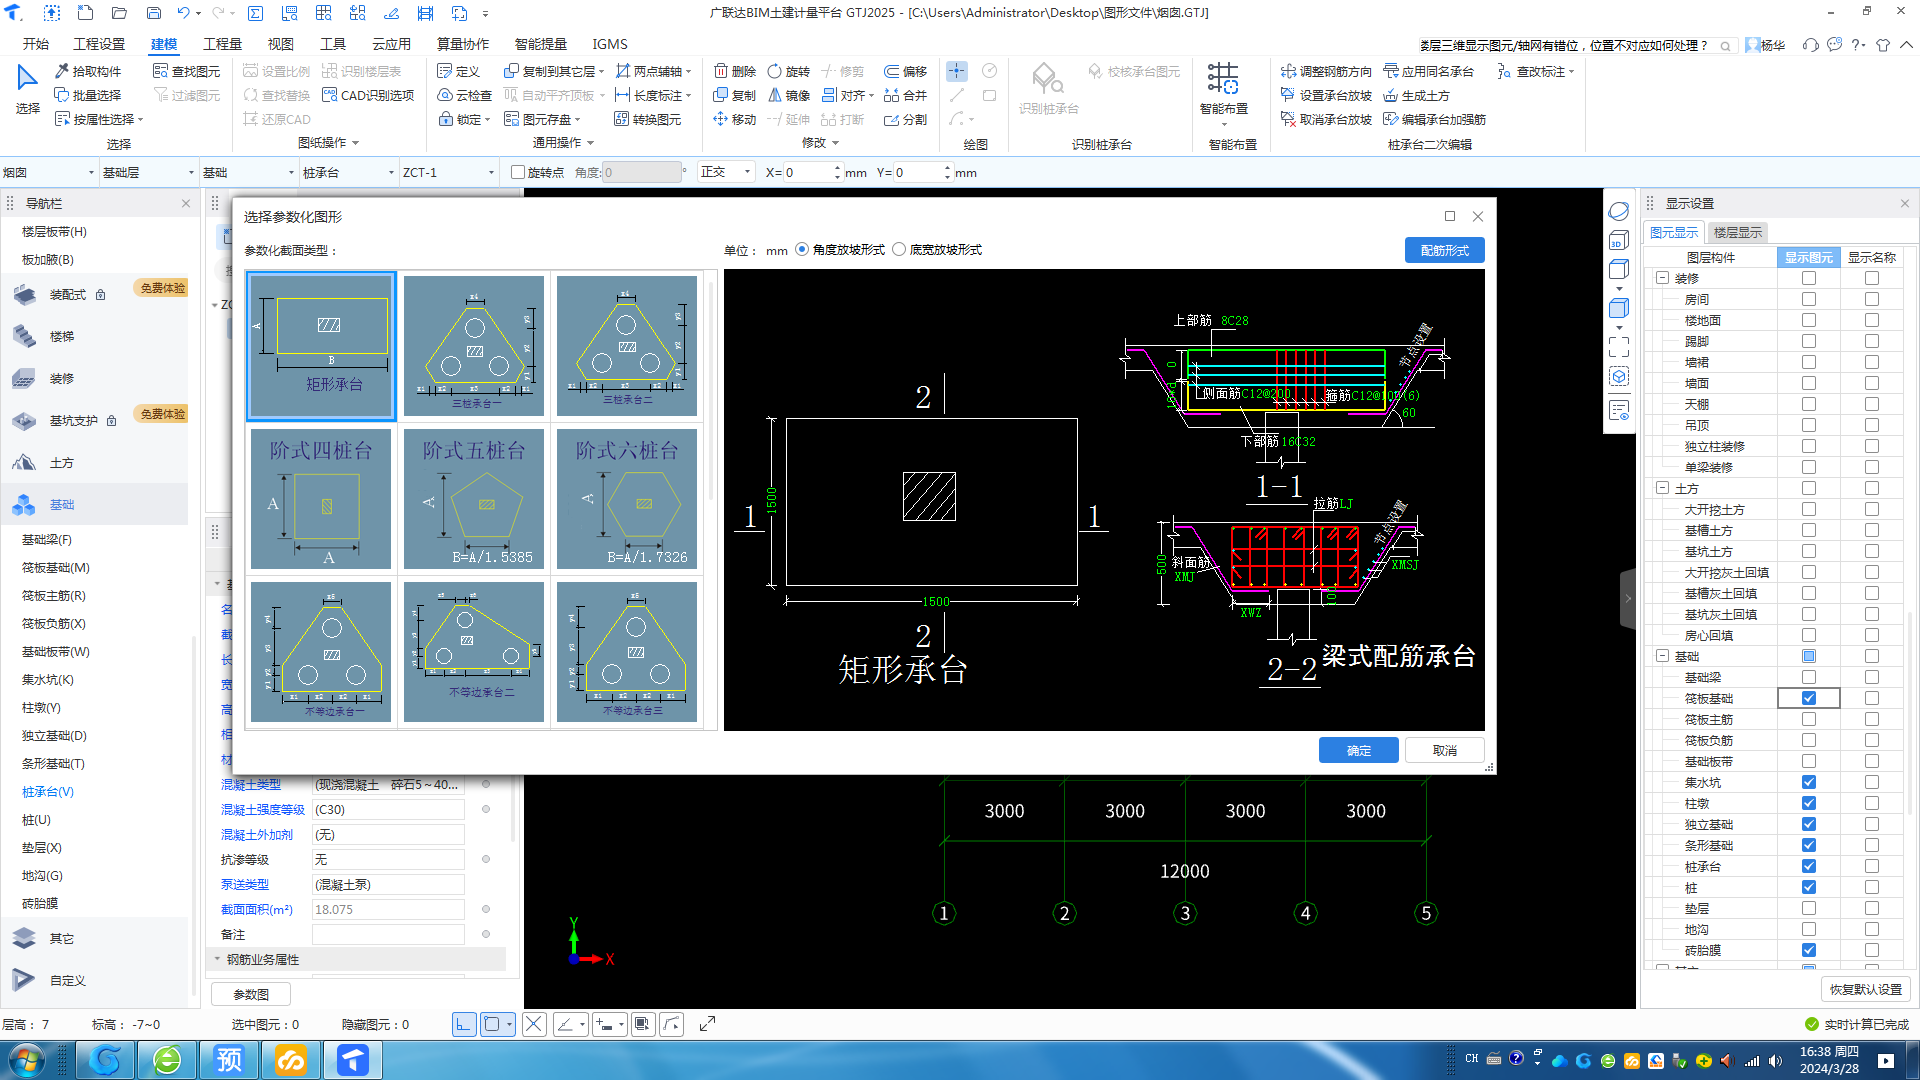
Task: Open the 建模 ribbon tab
Action: point(164,44)
